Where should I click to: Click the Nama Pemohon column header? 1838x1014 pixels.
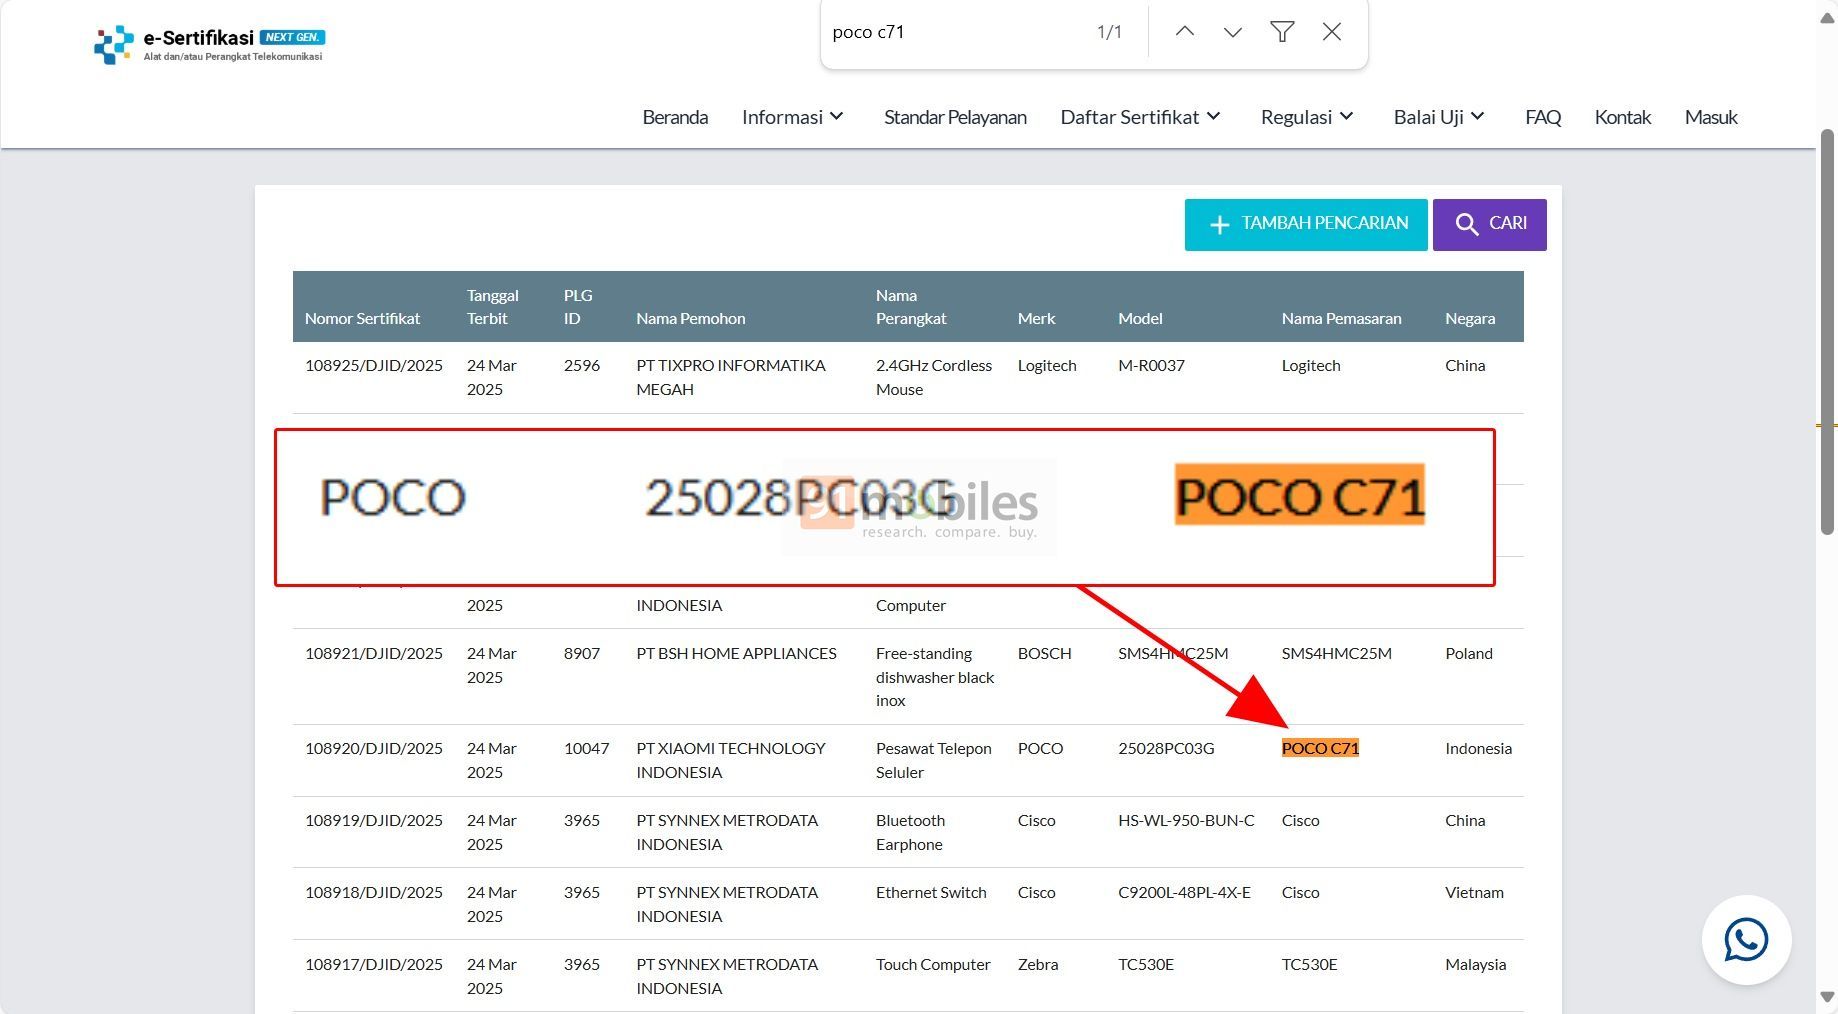click(690, 318)
